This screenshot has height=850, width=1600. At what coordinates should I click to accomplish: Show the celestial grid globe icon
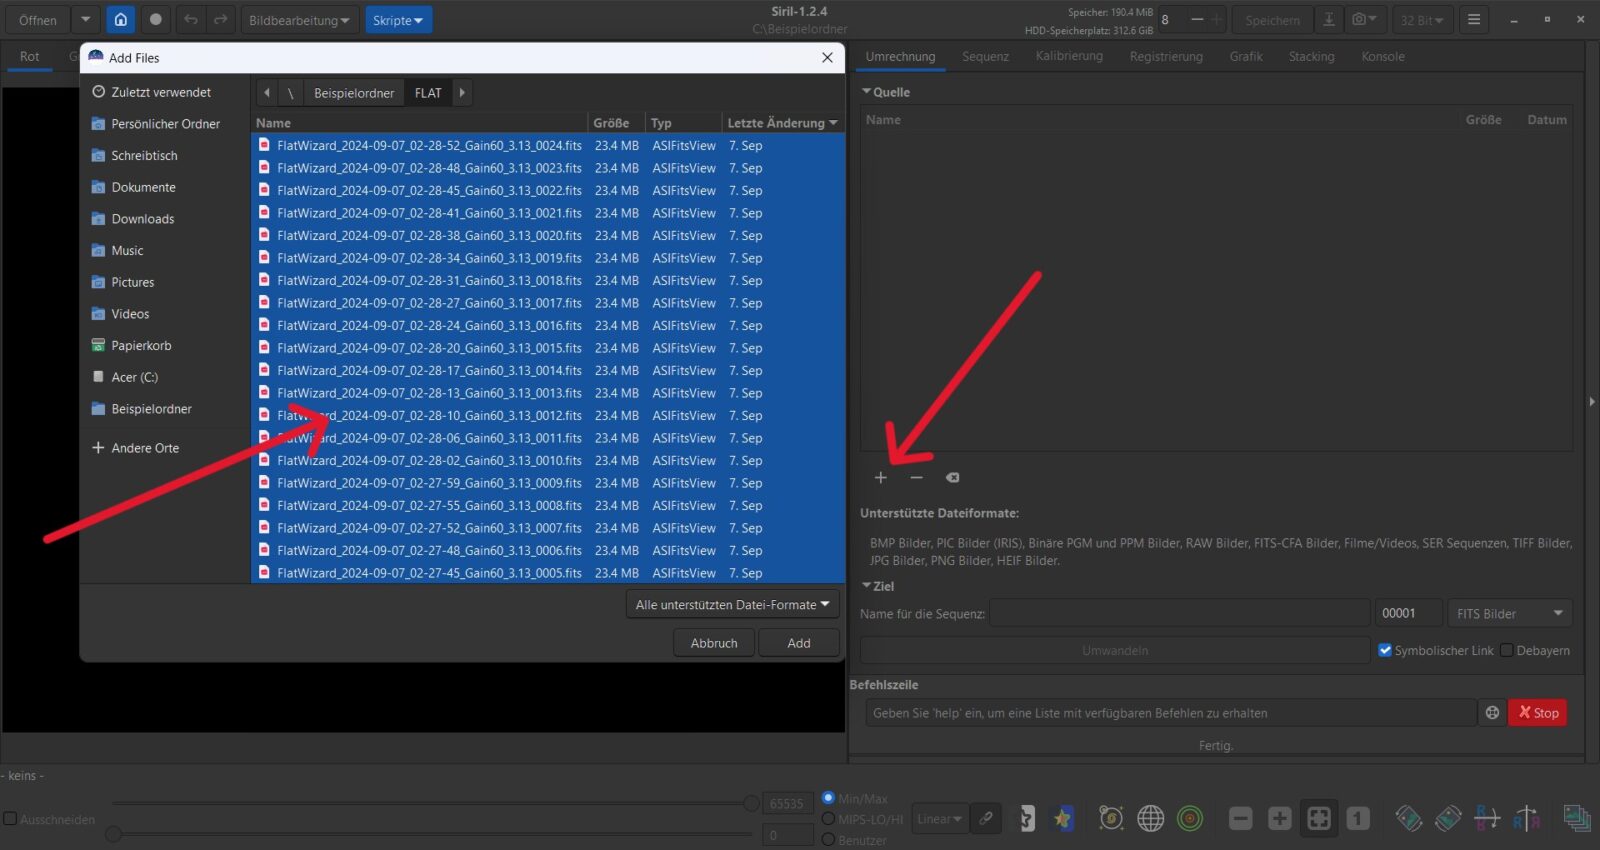(x=1151, y=819)
